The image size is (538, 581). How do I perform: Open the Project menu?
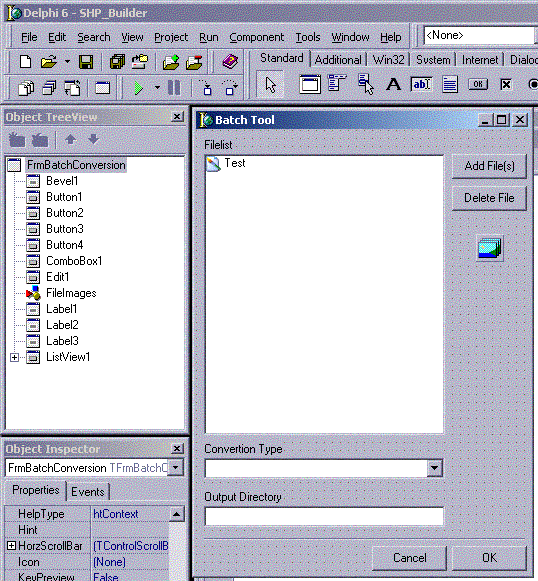[171, 37]
